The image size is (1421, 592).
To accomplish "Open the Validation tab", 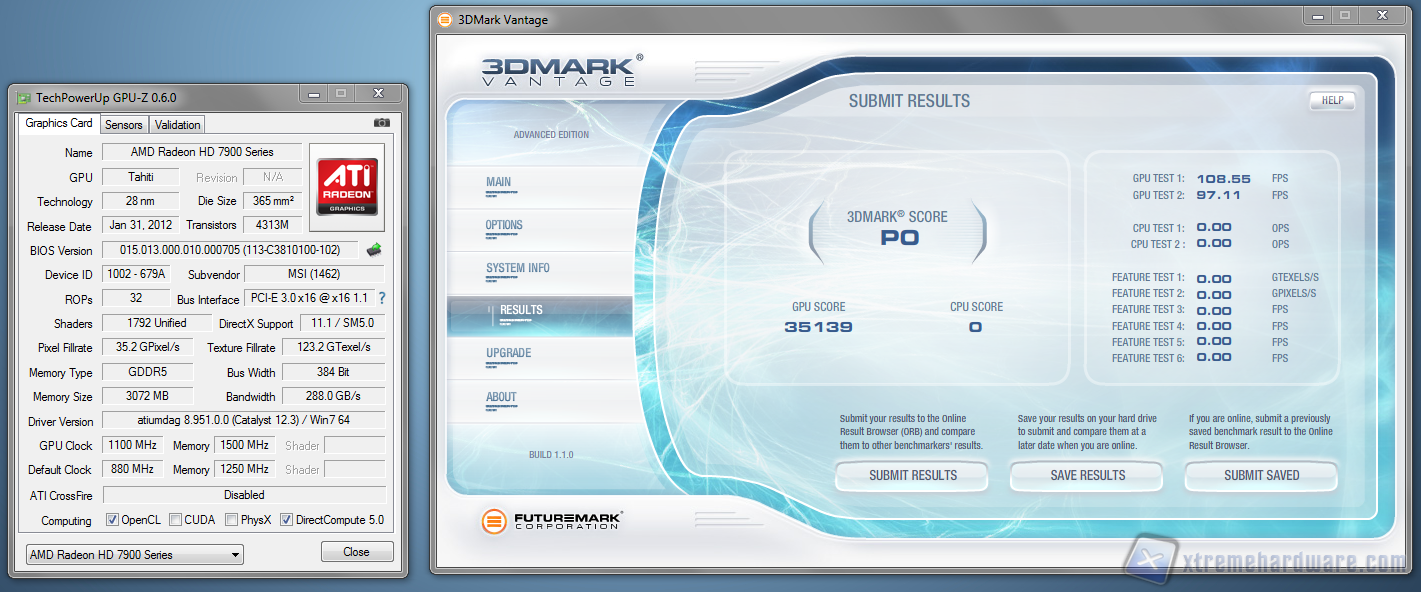I will click(x=178, y=125).
